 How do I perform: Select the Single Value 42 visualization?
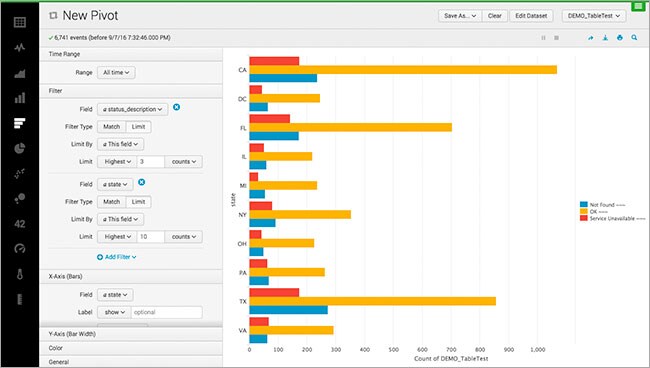tap(19, 224)
